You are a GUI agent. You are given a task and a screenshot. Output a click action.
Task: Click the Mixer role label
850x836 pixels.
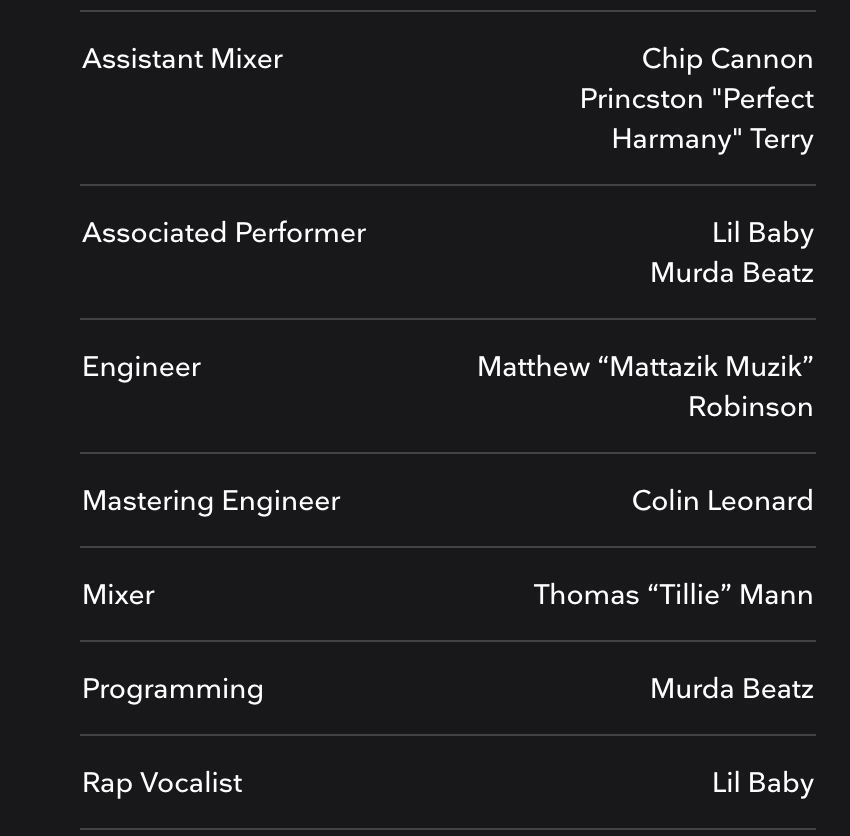tap(118, 595)
